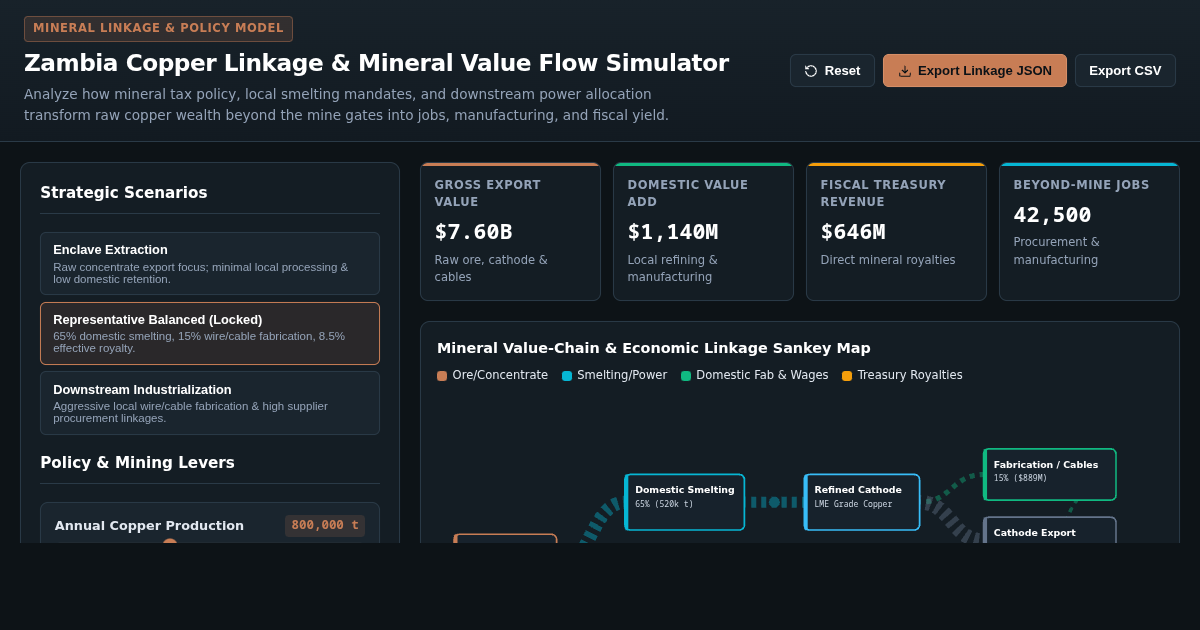
Task: Select the Domestic Smelting Sankey node
Action: (685, 502)
